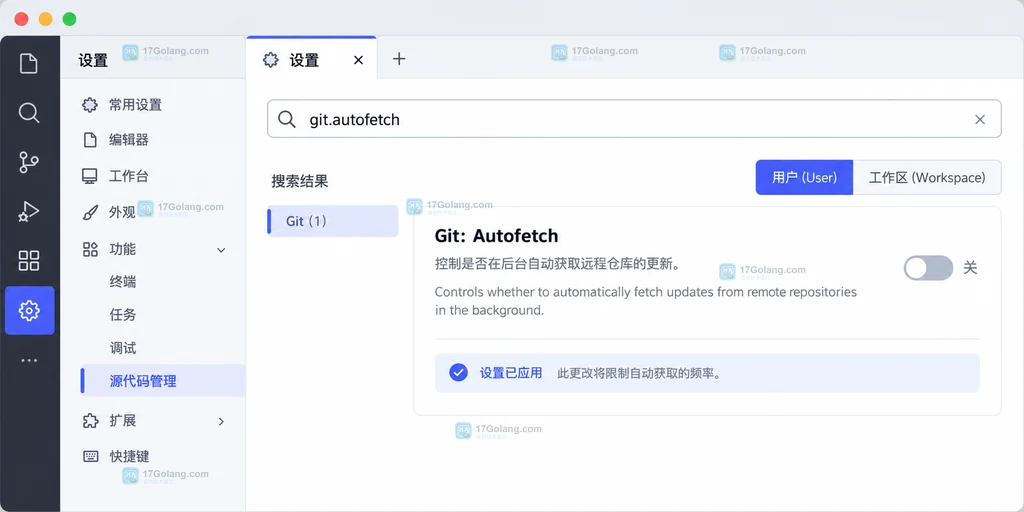1024x512 pixels.
Task: Click the 控制是否在后台自动获取 description text
Action: click(x=558, y=264)
